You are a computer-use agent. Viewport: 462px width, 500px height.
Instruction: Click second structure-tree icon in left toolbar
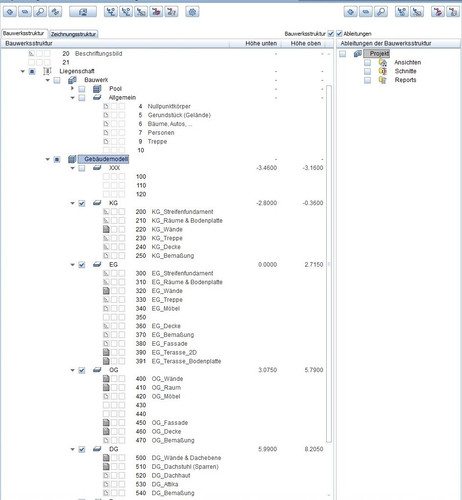(x=126, y=12)
